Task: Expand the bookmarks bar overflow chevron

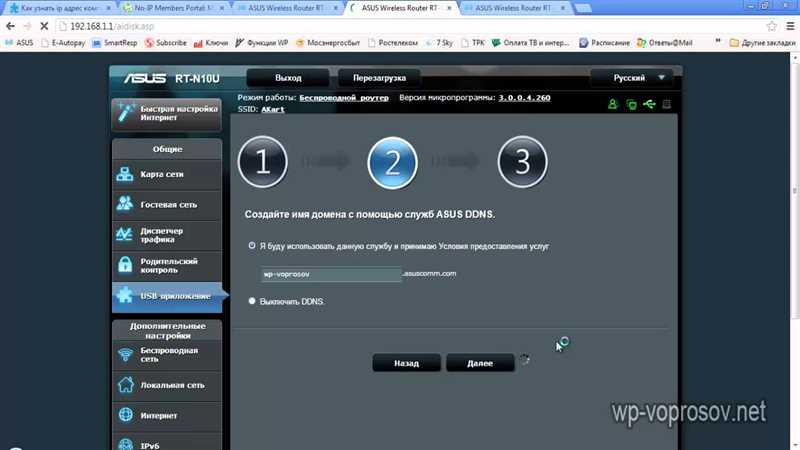Action: tap(718, 42)
